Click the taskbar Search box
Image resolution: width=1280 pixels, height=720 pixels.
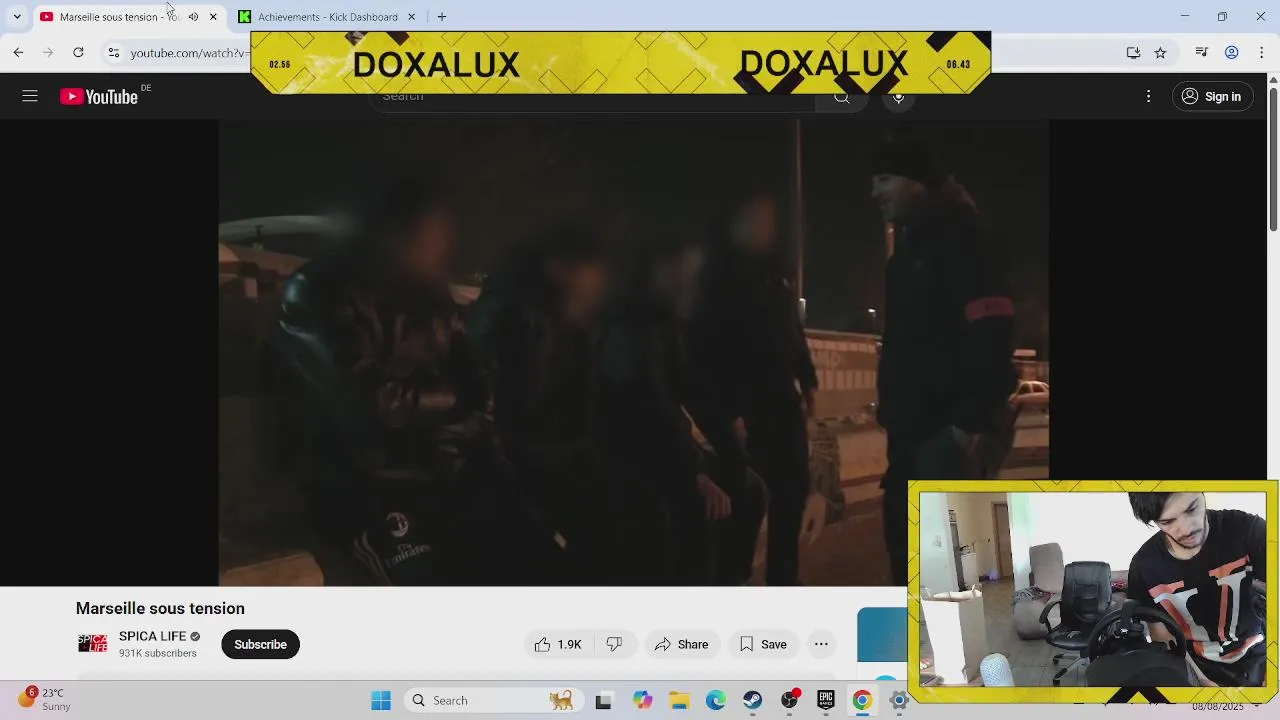pos(493,700)
